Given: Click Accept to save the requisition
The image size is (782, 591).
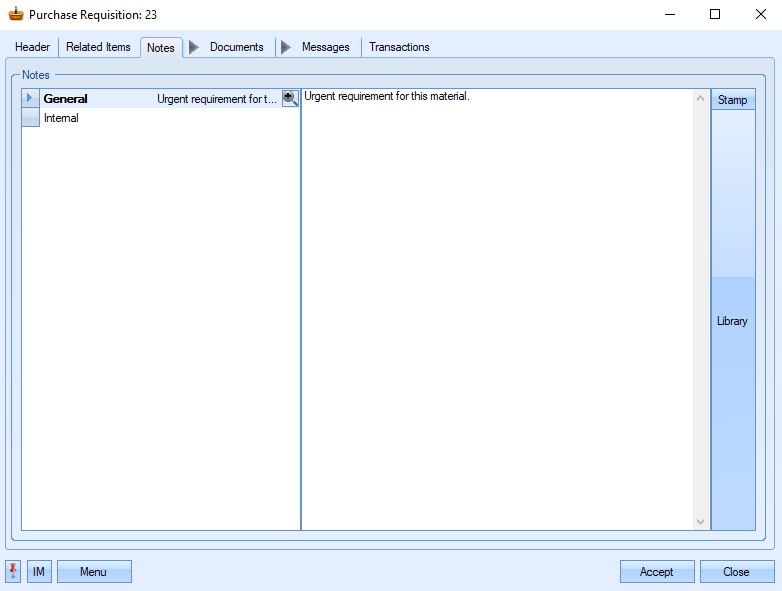Looking at the screenshot, I should point(657,572).
